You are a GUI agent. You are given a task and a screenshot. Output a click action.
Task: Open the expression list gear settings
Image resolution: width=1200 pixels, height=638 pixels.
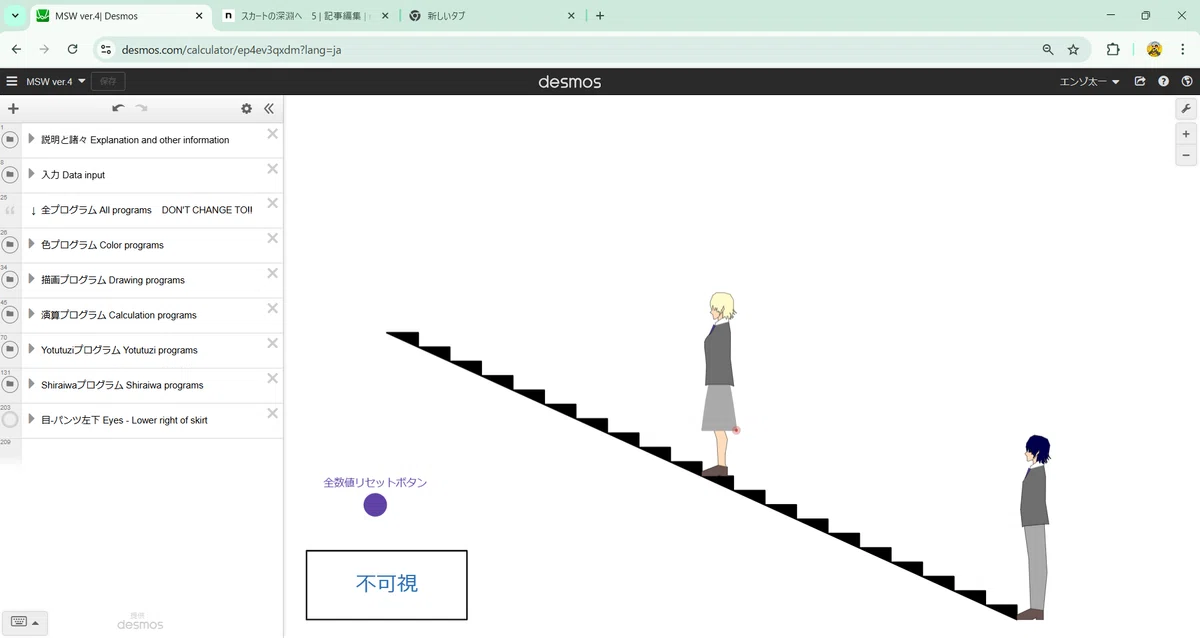pyautogui.click(x=247, y=109)
